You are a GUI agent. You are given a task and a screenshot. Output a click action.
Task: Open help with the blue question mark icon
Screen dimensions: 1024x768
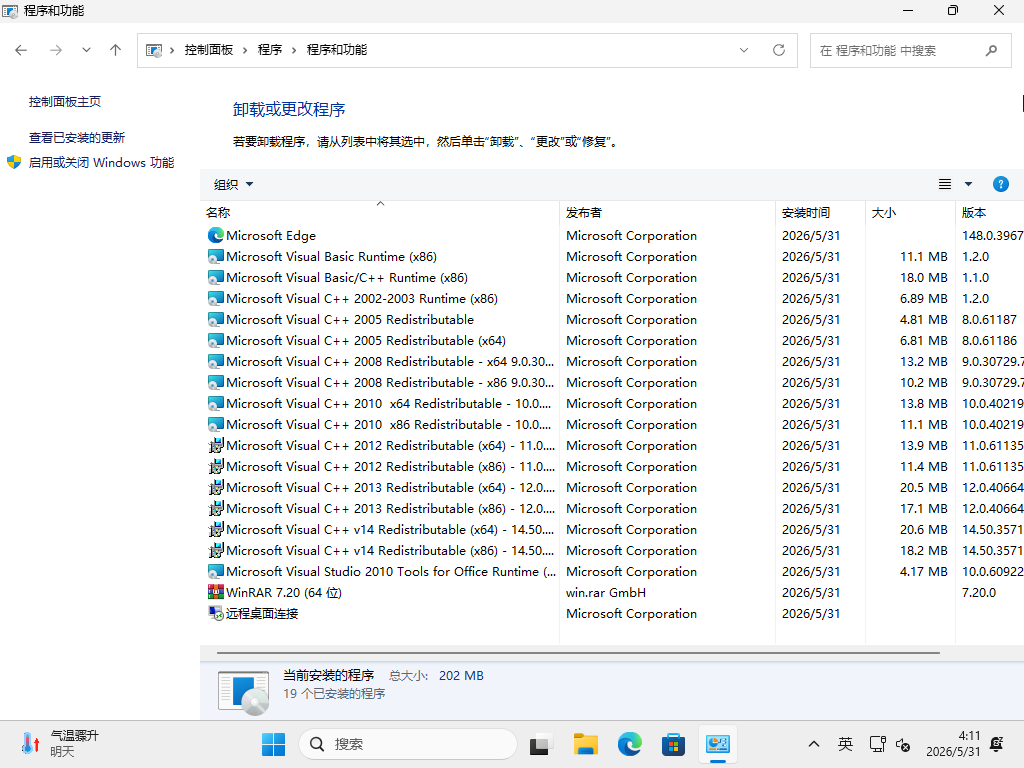click(1000, 184)
